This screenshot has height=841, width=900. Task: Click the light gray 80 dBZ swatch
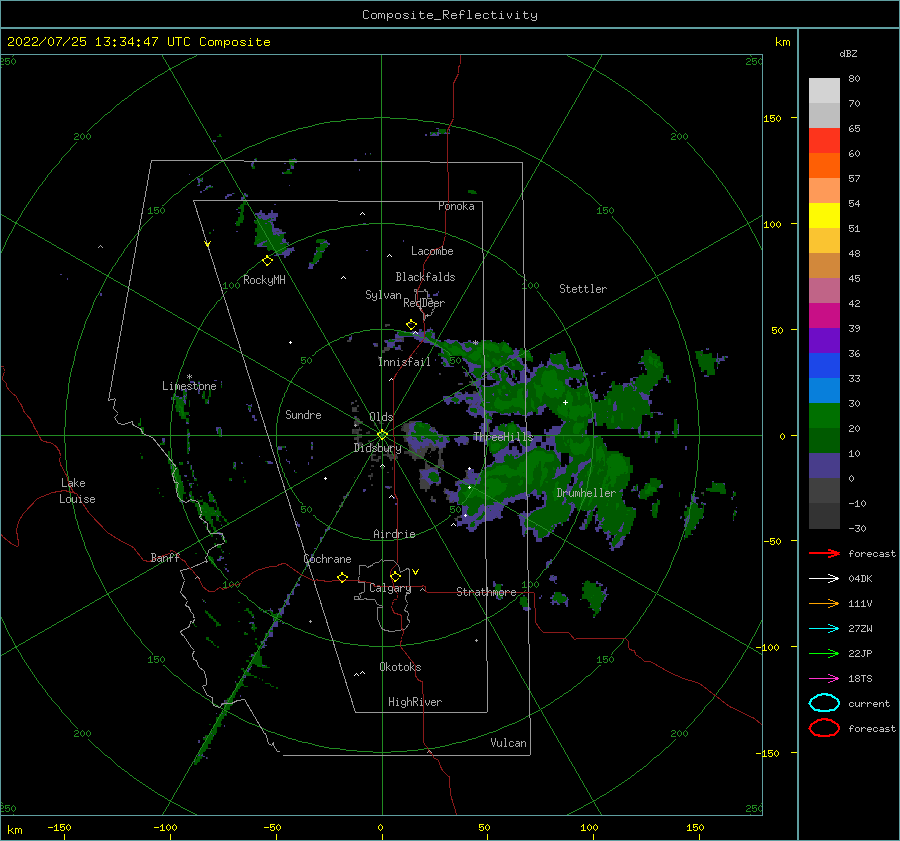point(824,90)
